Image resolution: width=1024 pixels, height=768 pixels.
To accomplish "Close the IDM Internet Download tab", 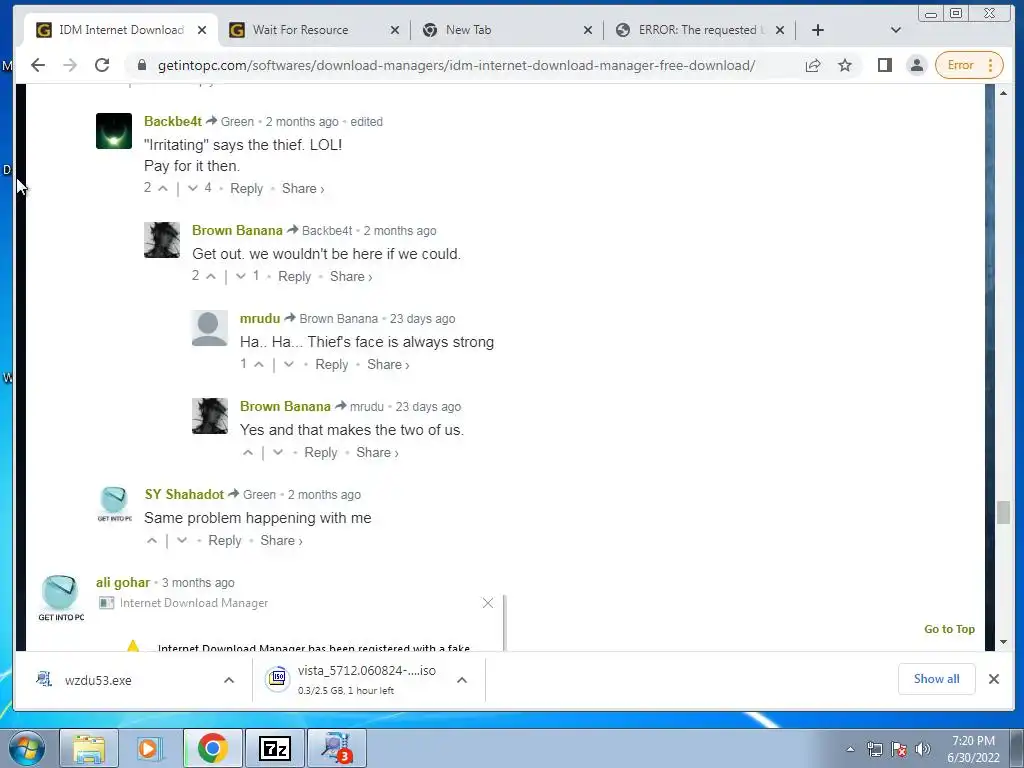I will click(202, 30).
